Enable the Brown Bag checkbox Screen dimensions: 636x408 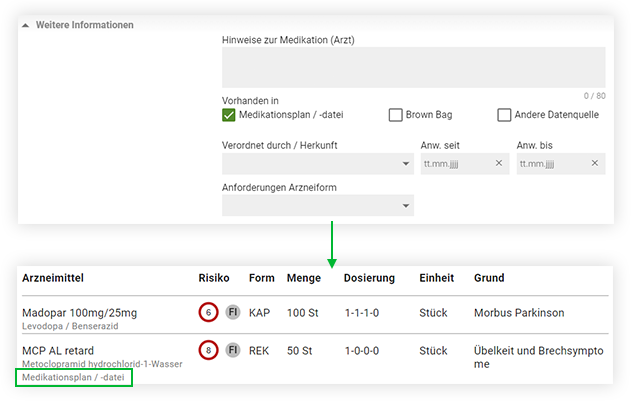coord(395,115)
